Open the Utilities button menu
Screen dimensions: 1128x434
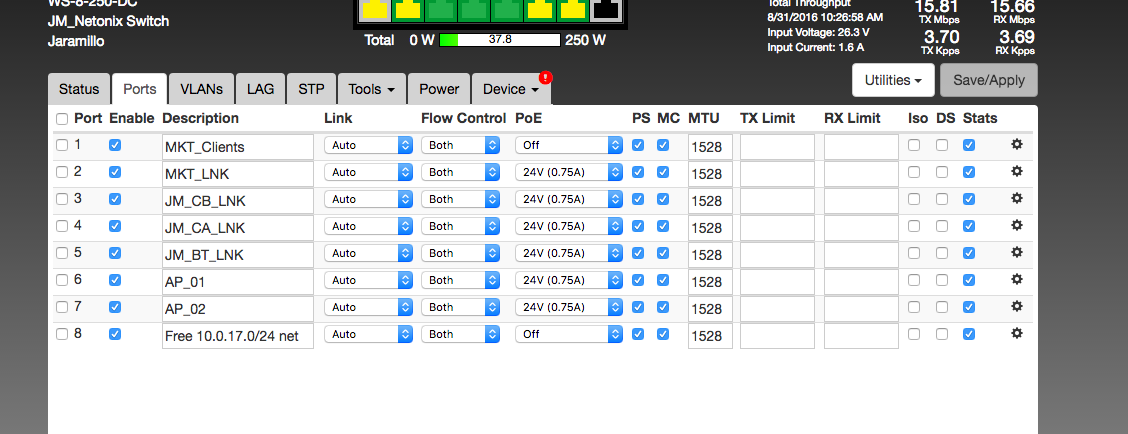(x=893, y=80)
